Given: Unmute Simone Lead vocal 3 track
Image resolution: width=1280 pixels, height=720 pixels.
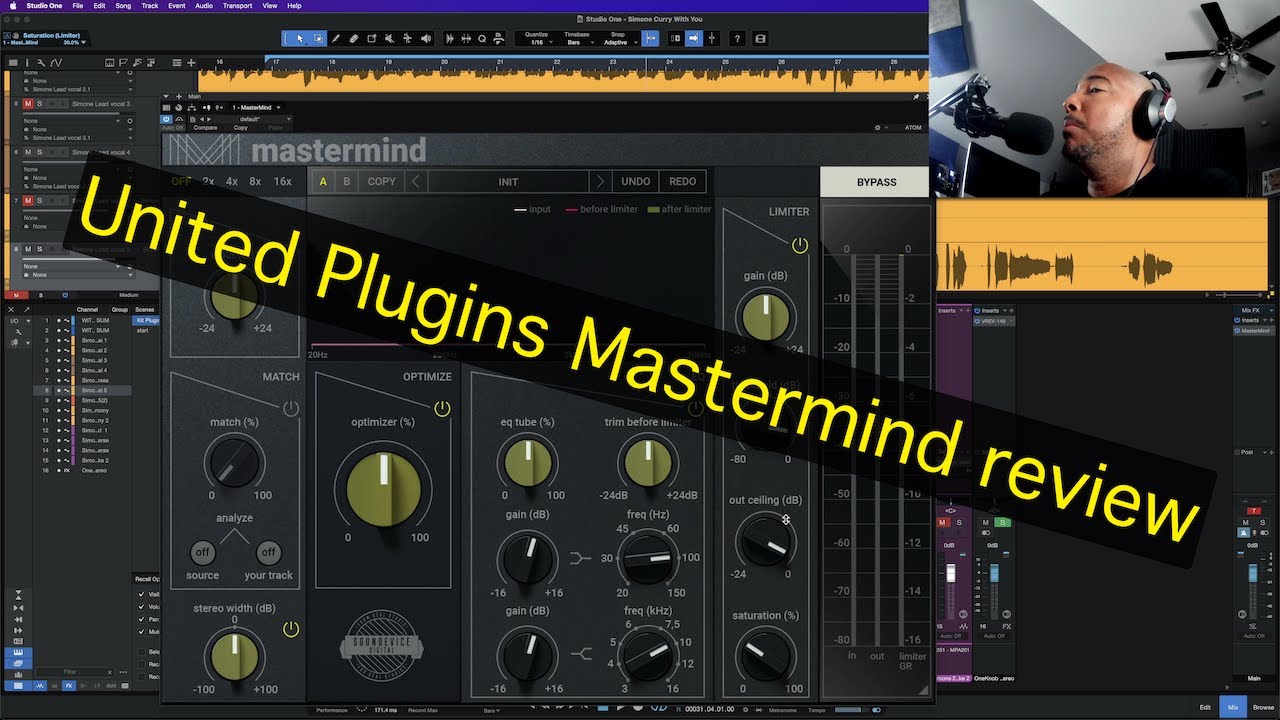Looking at the screenshot, I should [x=28, y=103].
